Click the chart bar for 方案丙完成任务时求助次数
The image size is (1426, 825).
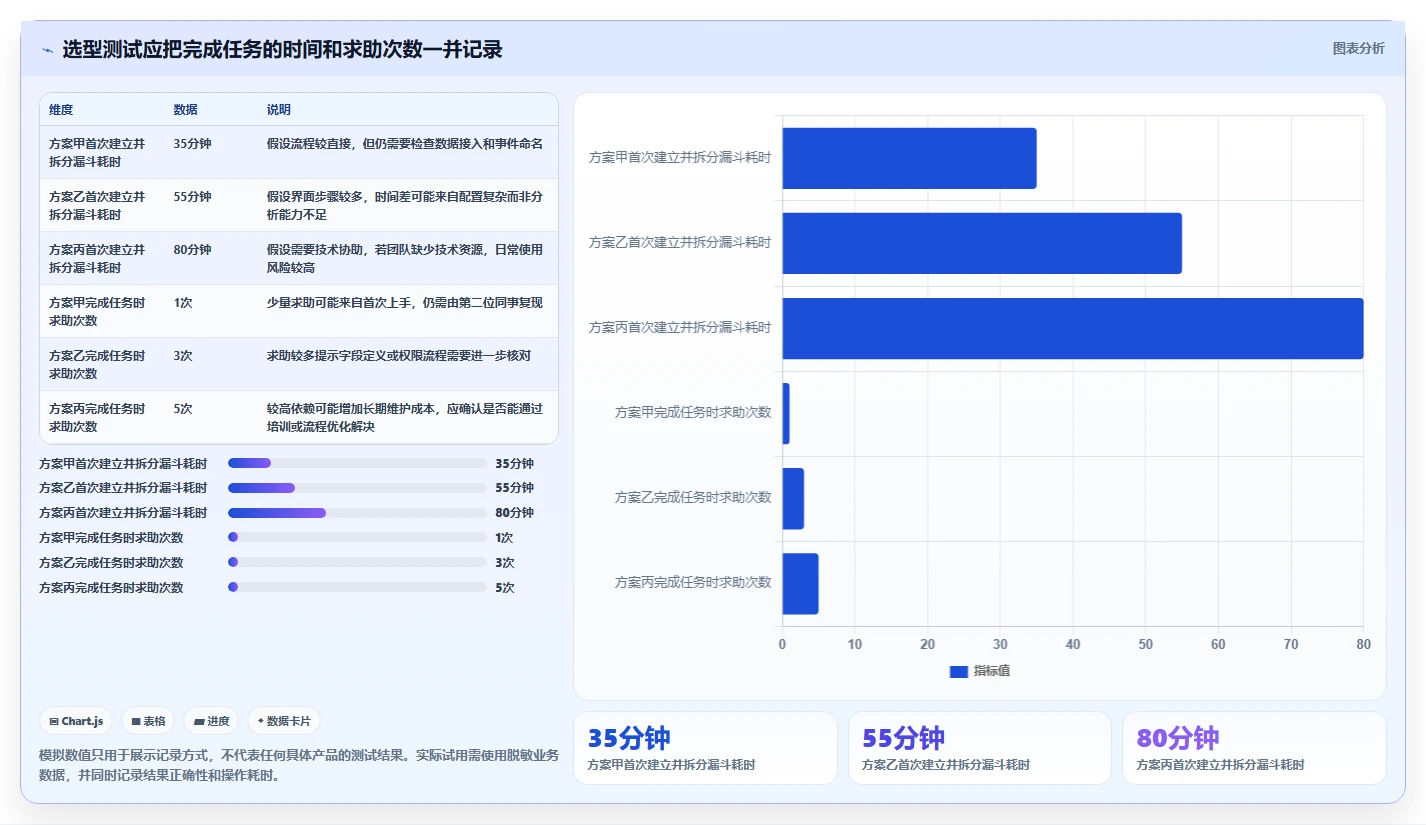(x=800, y=583)
